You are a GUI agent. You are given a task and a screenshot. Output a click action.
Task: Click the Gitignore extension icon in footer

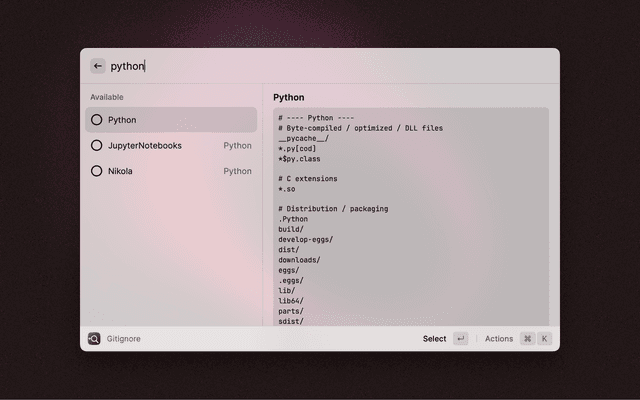(x=94, y=339)
